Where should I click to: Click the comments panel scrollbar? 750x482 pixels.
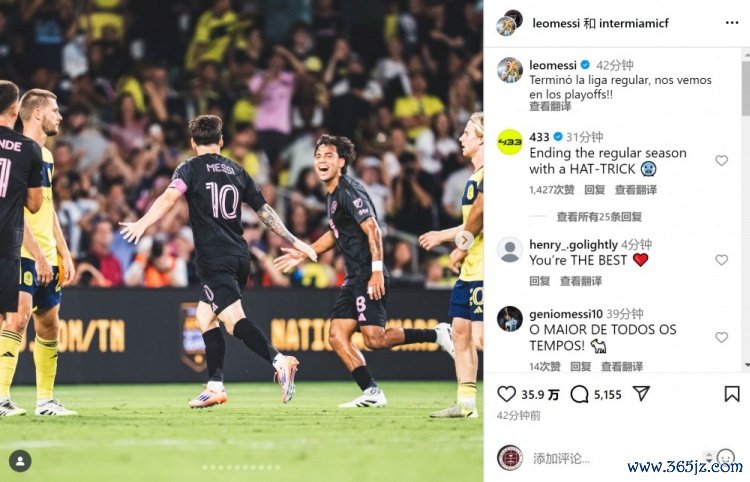tap(746, 89)
